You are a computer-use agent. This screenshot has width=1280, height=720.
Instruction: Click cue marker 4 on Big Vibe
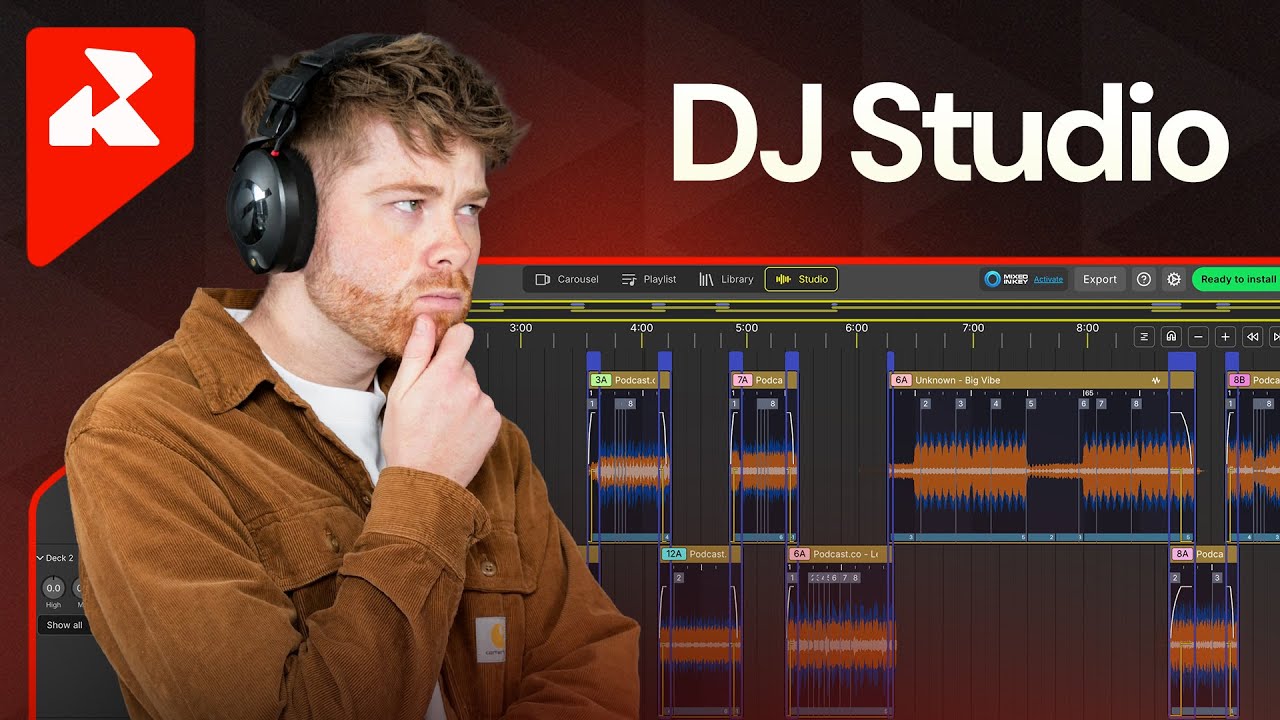[995, 404]
